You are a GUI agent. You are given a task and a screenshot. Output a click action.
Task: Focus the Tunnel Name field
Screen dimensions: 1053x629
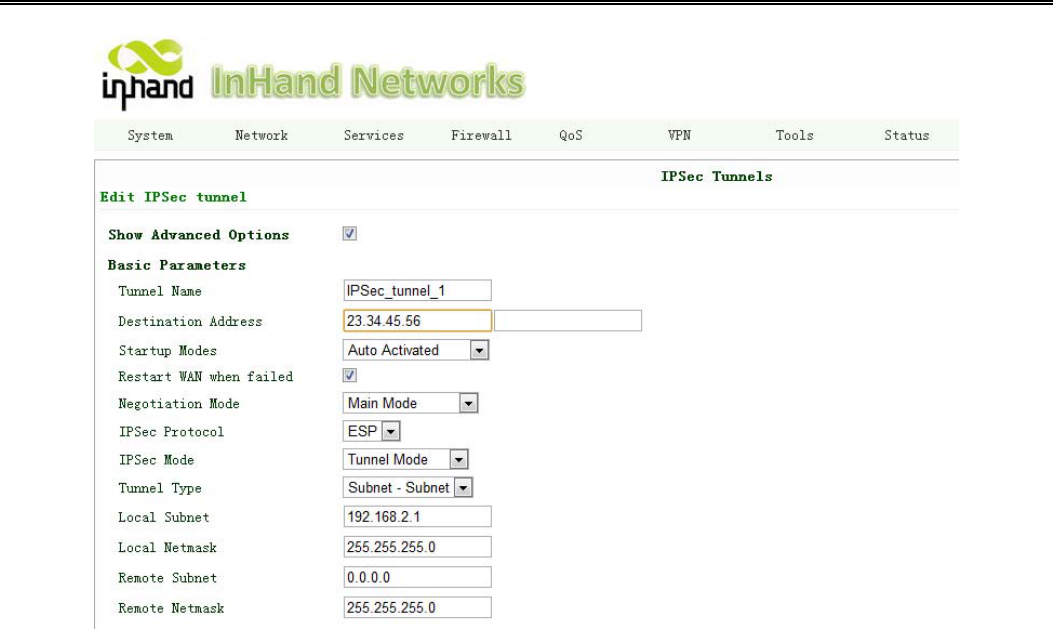point(417,291)
